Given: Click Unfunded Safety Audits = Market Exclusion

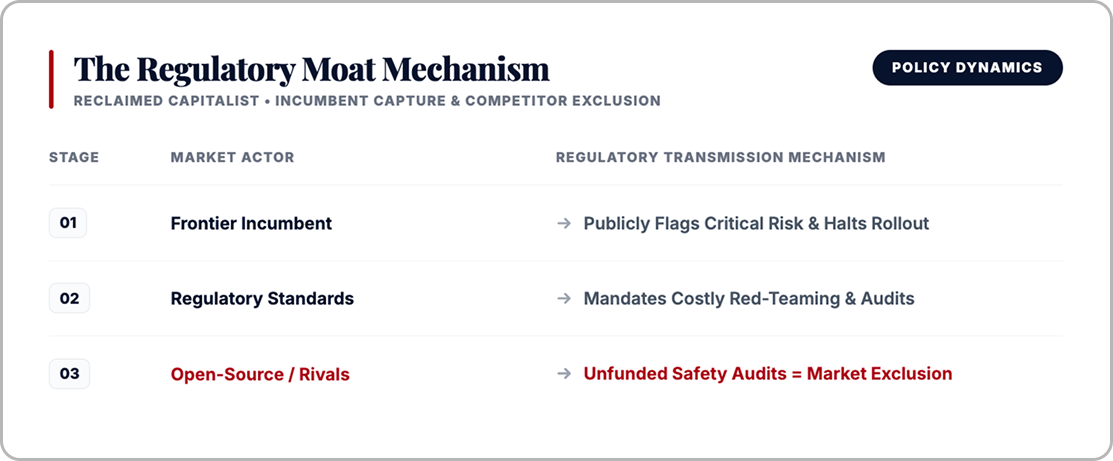Looking at the screenshot, I should [767, 374].
